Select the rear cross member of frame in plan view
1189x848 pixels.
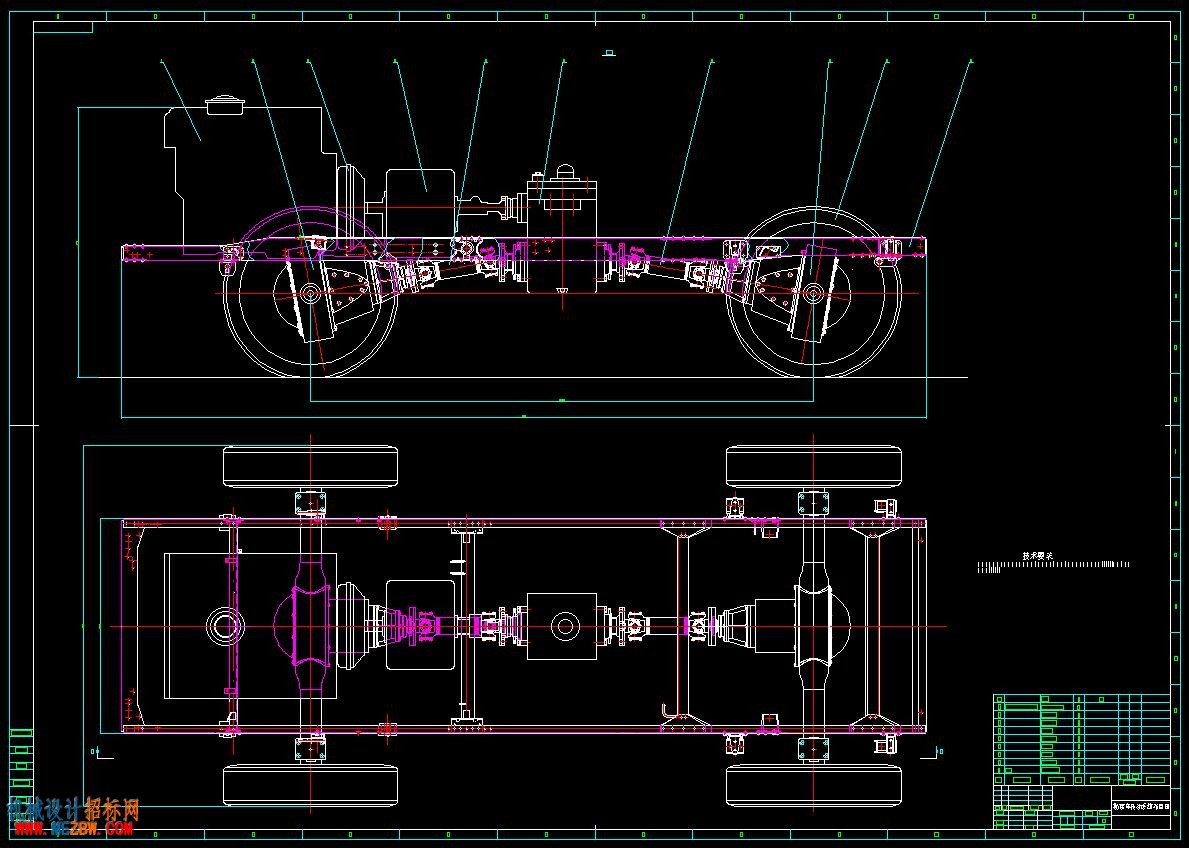click(x=874, y=626)
